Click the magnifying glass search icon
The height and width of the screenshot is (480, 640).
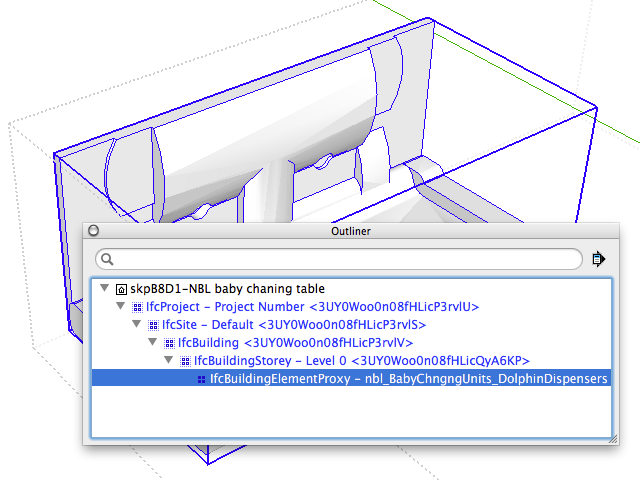[x=107, y=259]
